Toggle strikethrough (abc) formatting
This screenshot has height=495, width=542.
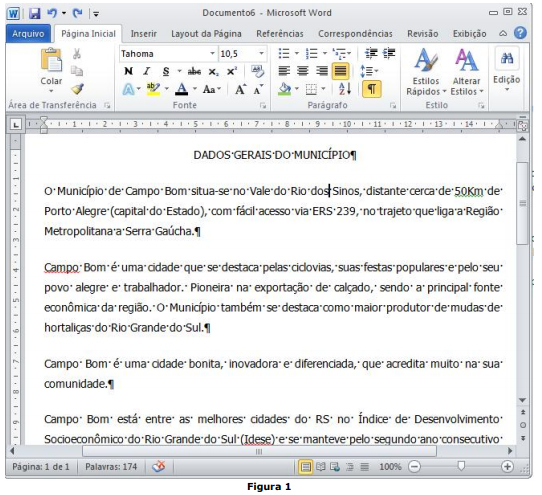click(194, 72)
